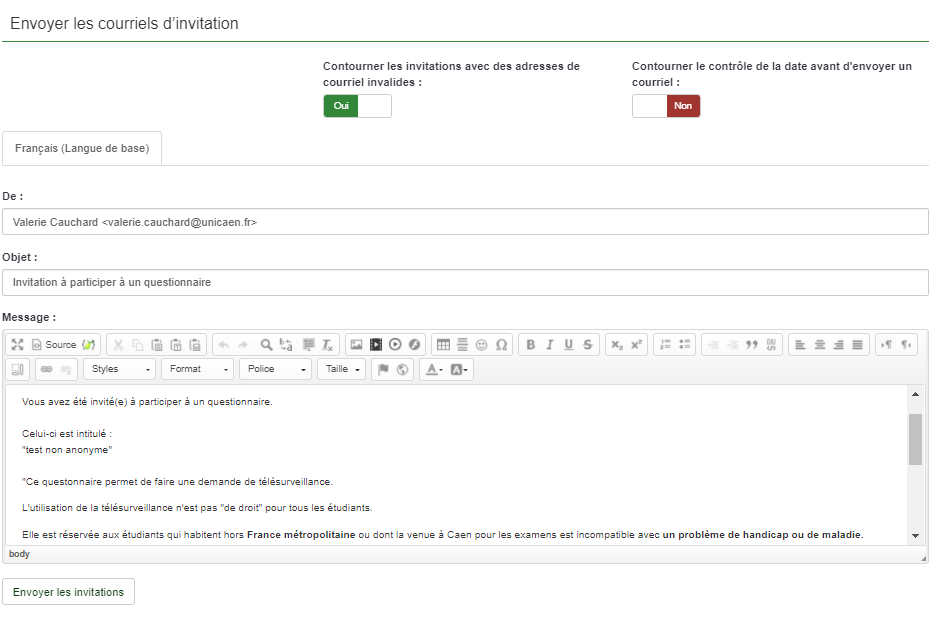Open the smiley emoticon picker

pos(482,345)
